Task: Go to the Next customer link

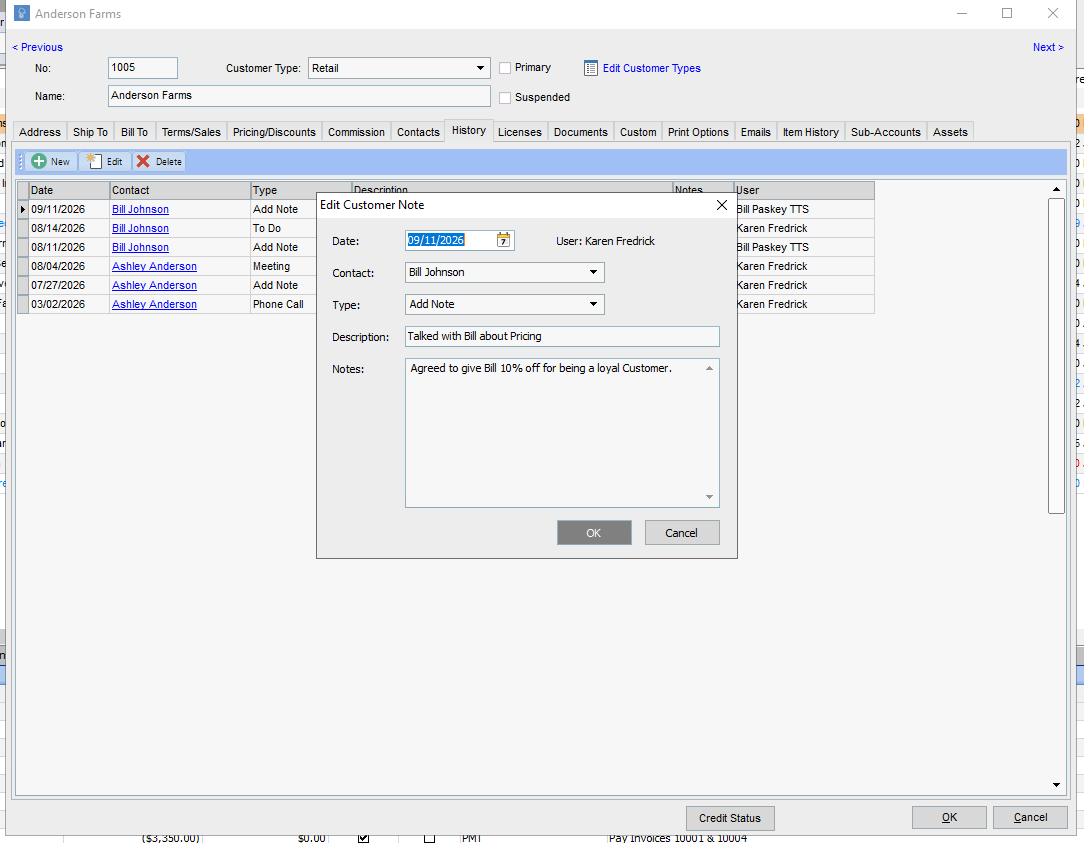Action: tap(1048, 47)
